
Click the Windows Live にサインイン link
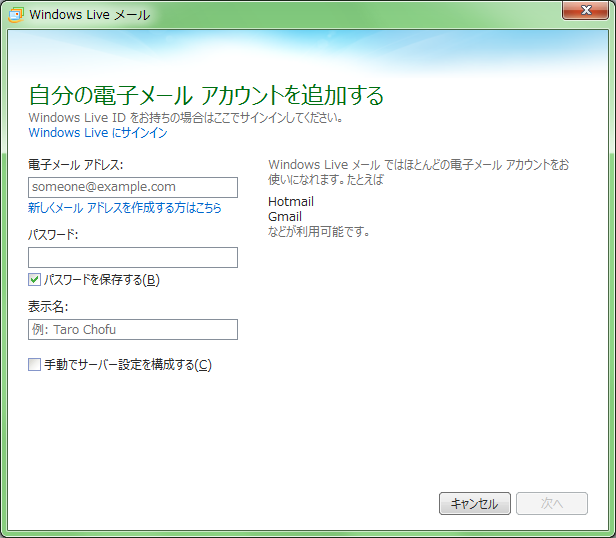tap(98, 133)
